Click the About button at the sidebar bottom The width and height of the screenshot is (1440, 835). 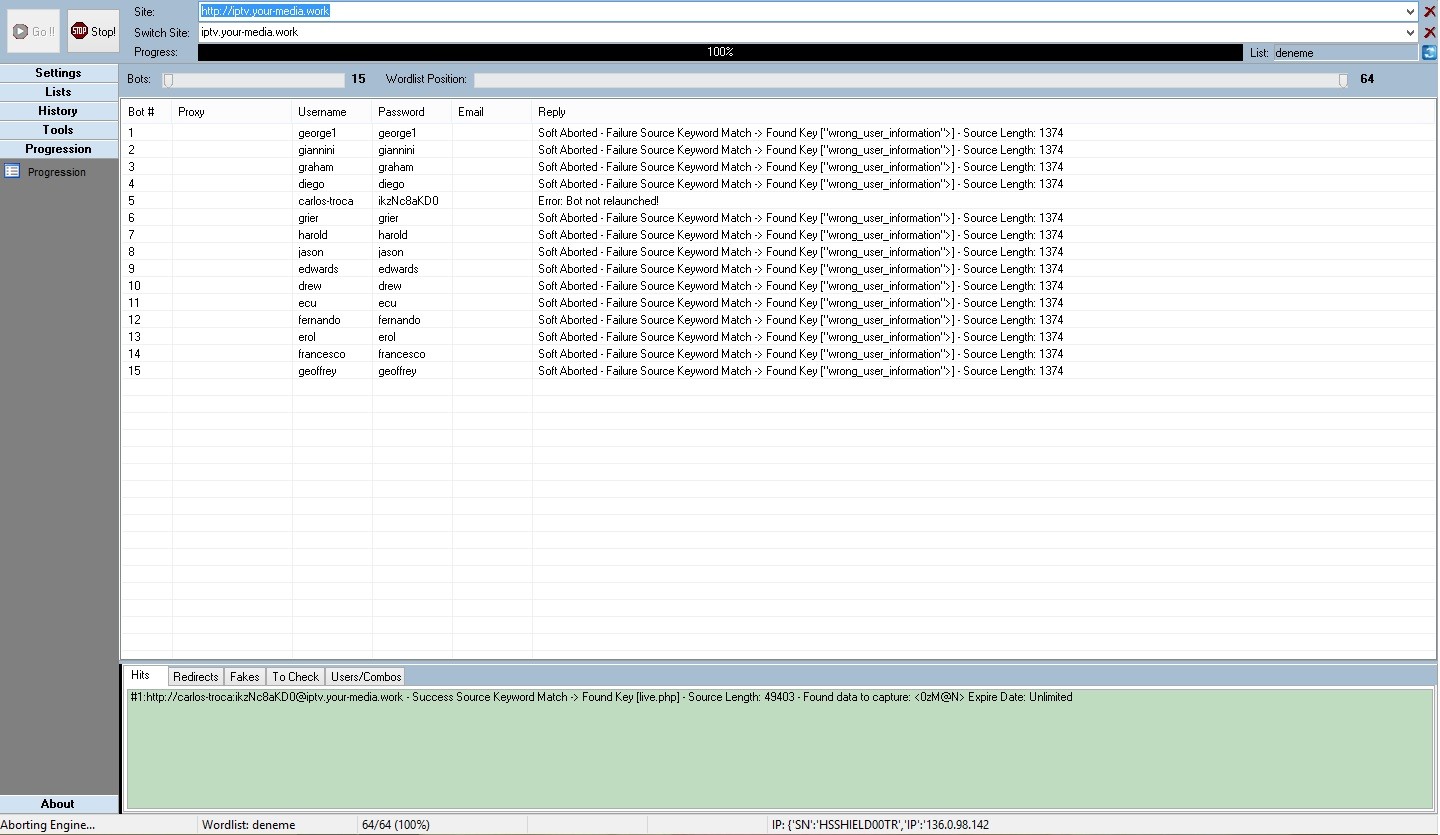tap(58, 804)
